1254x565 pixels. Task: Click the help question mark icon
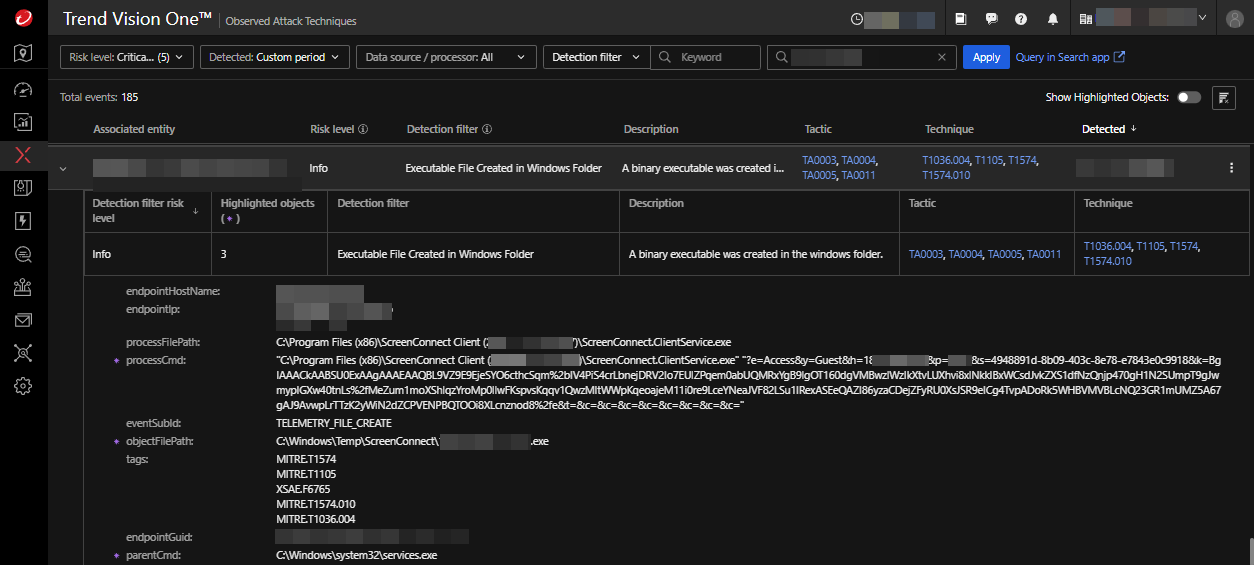click(x=1021, y=19)
